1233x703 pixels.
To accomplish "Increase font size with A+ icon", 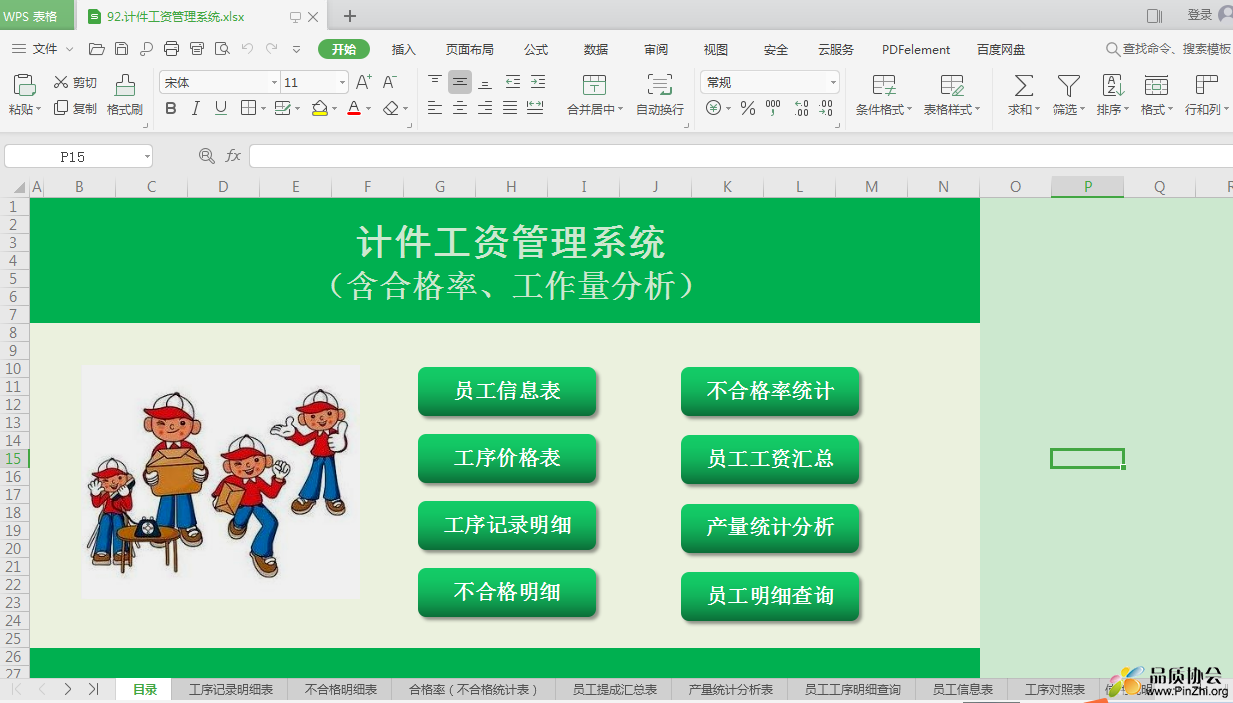I will point(364,82).
